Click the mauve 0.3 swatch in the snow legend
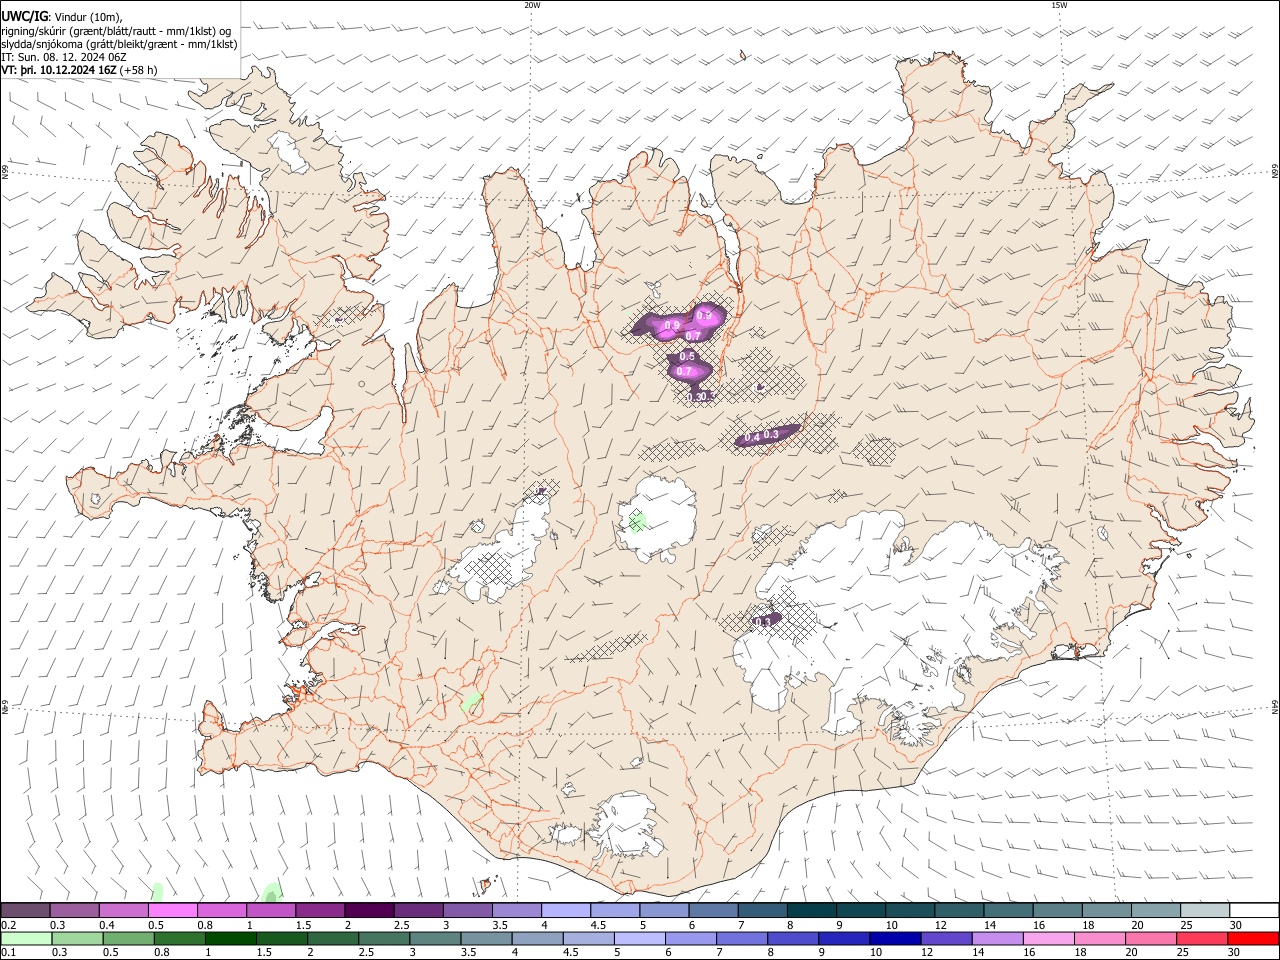Screen dimensions: 1280x960 tap(75, 911)
